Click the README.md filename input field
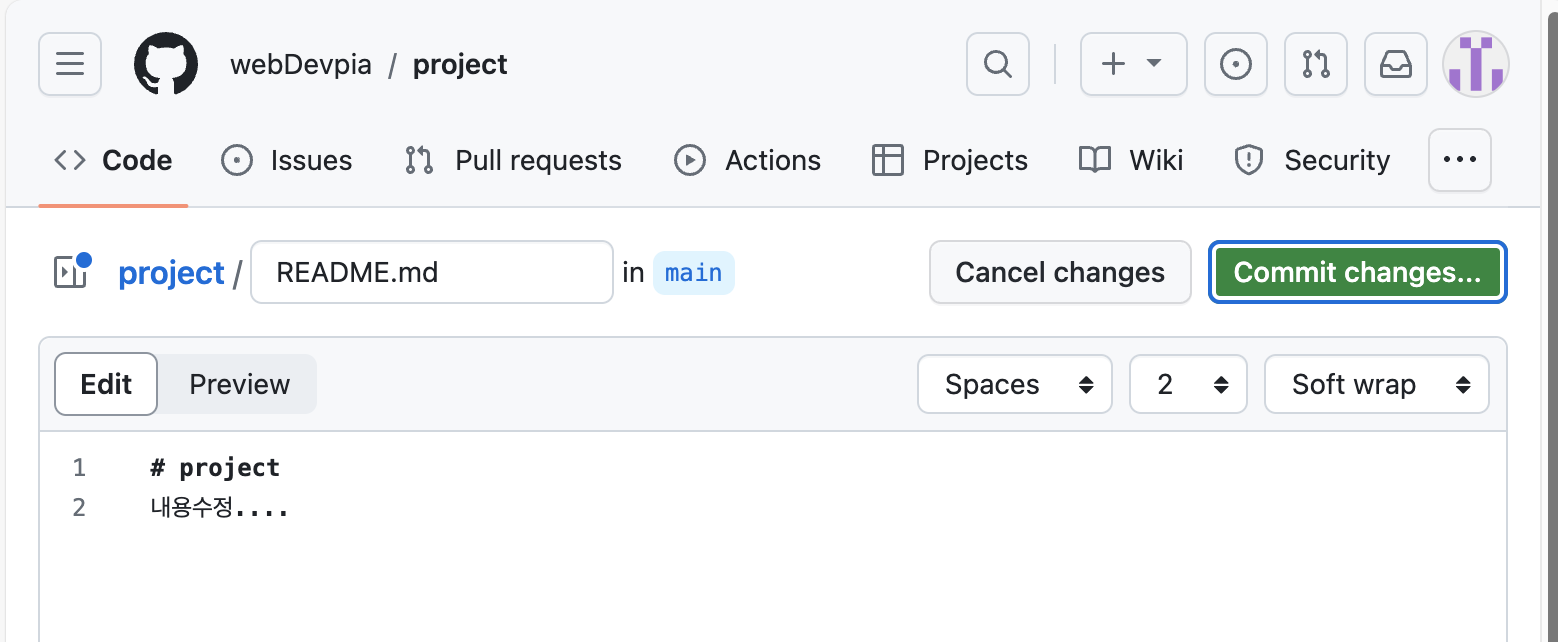The width and height of the screenshot is (1558, 642). click(x=431, y=272)
